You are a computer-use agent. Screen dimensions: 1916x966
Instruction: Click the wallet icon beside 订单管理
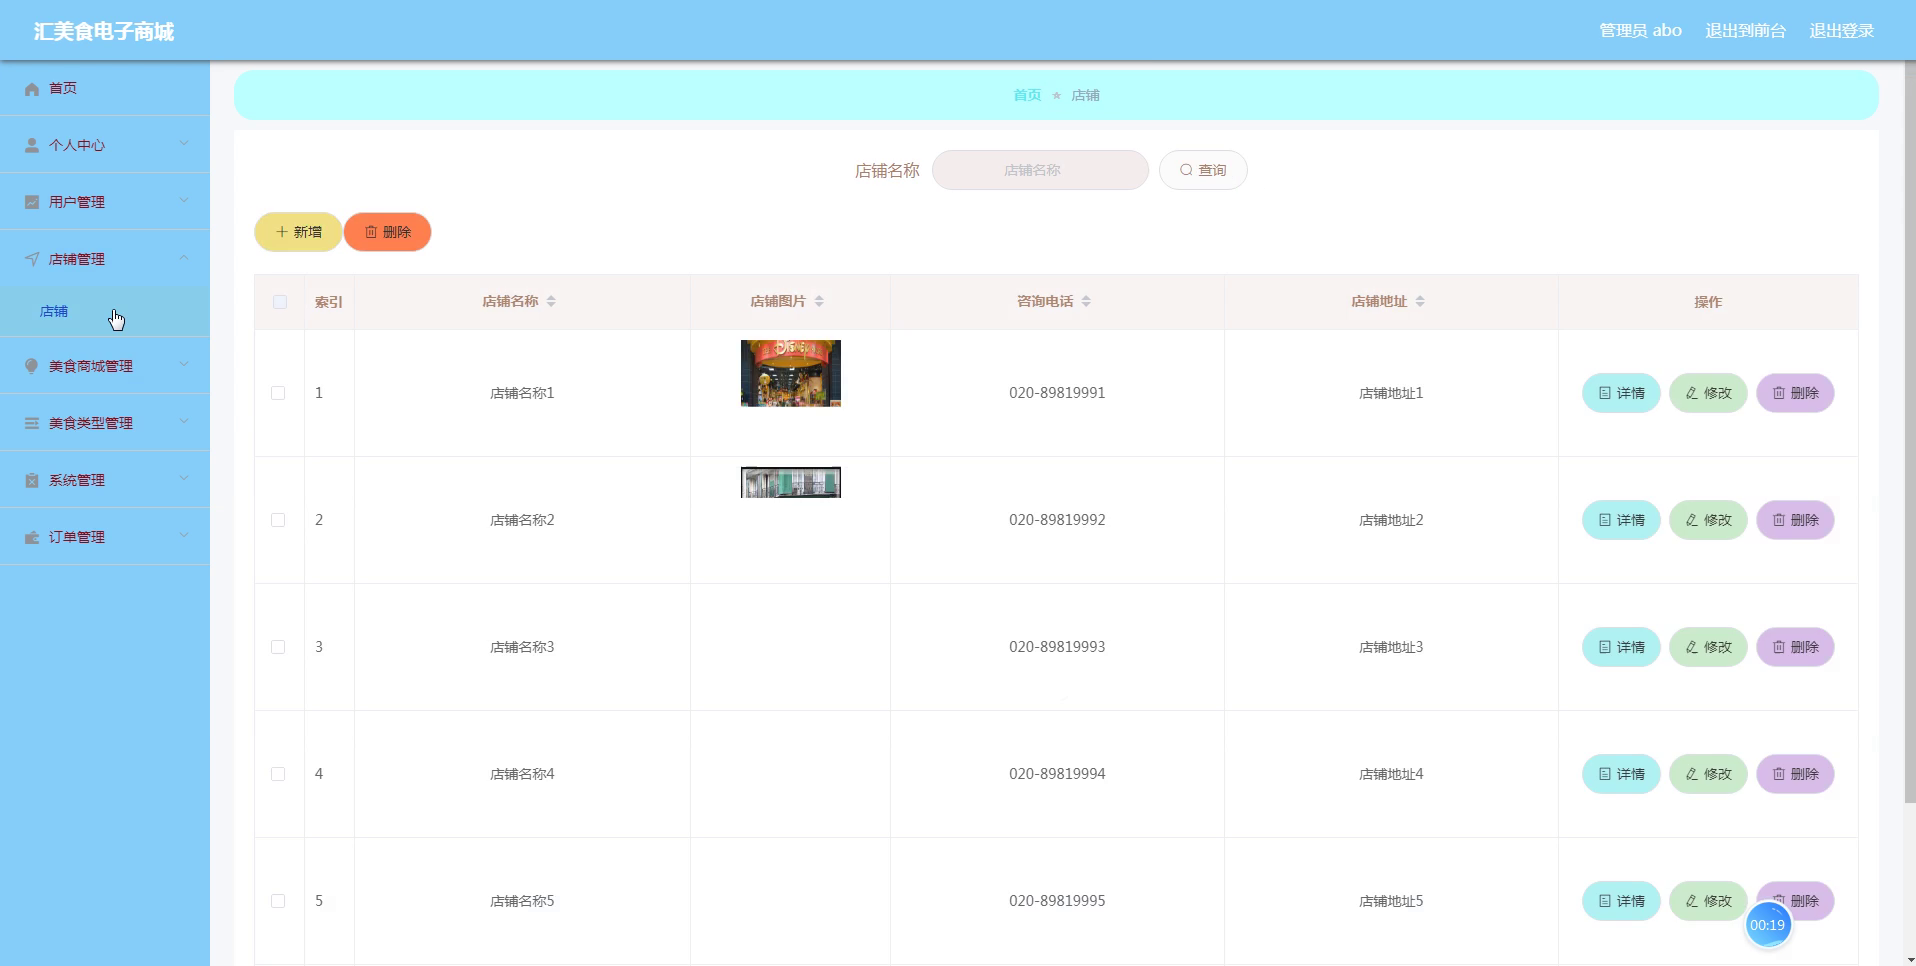coord(32,537)
